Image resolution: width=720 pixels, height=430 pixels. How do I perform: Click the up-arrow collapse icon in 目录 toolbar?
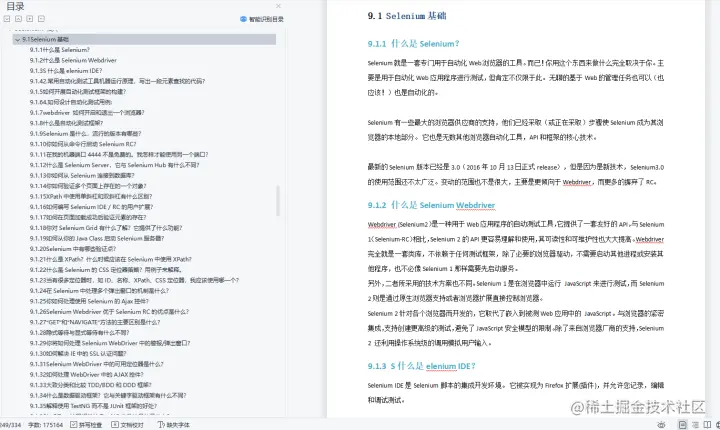18,19
